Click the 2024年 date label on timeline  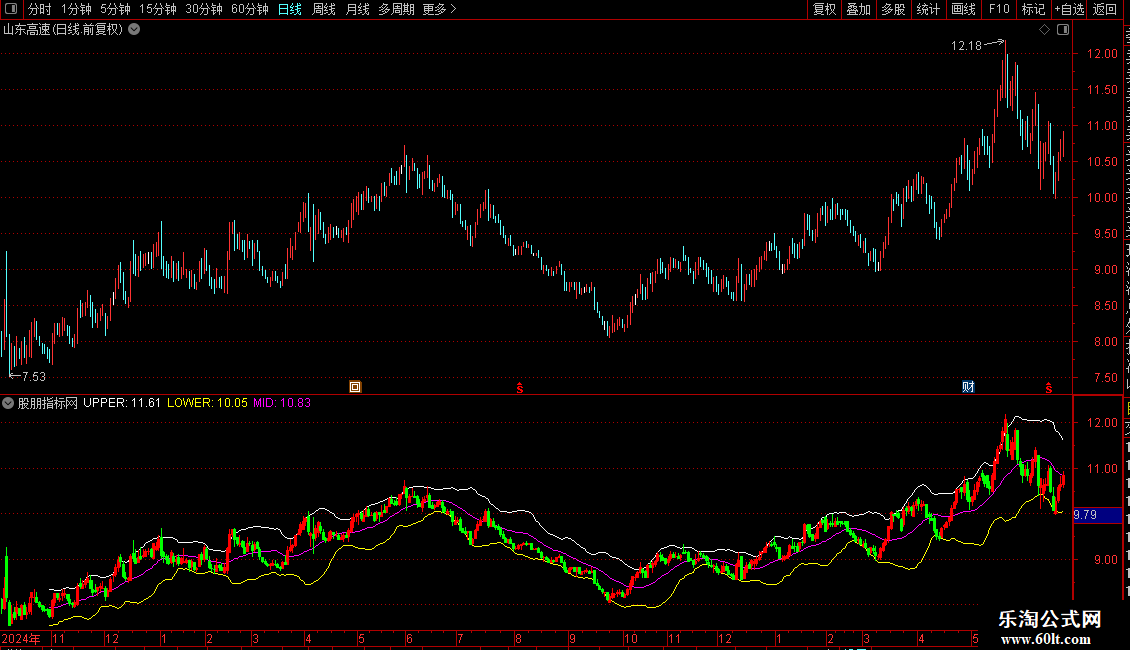[21, 638]
